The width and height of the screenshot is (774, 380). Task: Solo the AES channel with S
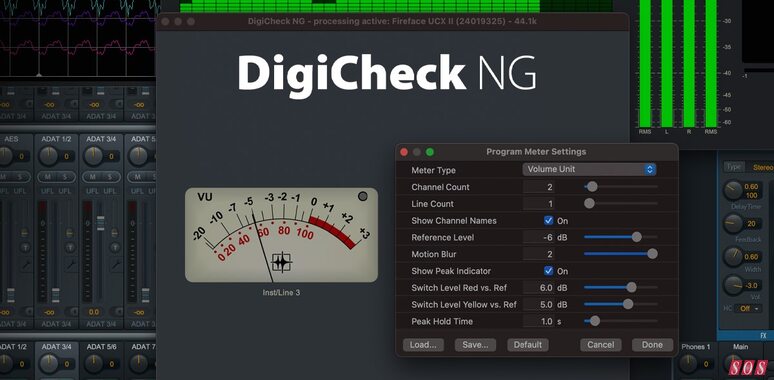[20, 177]
